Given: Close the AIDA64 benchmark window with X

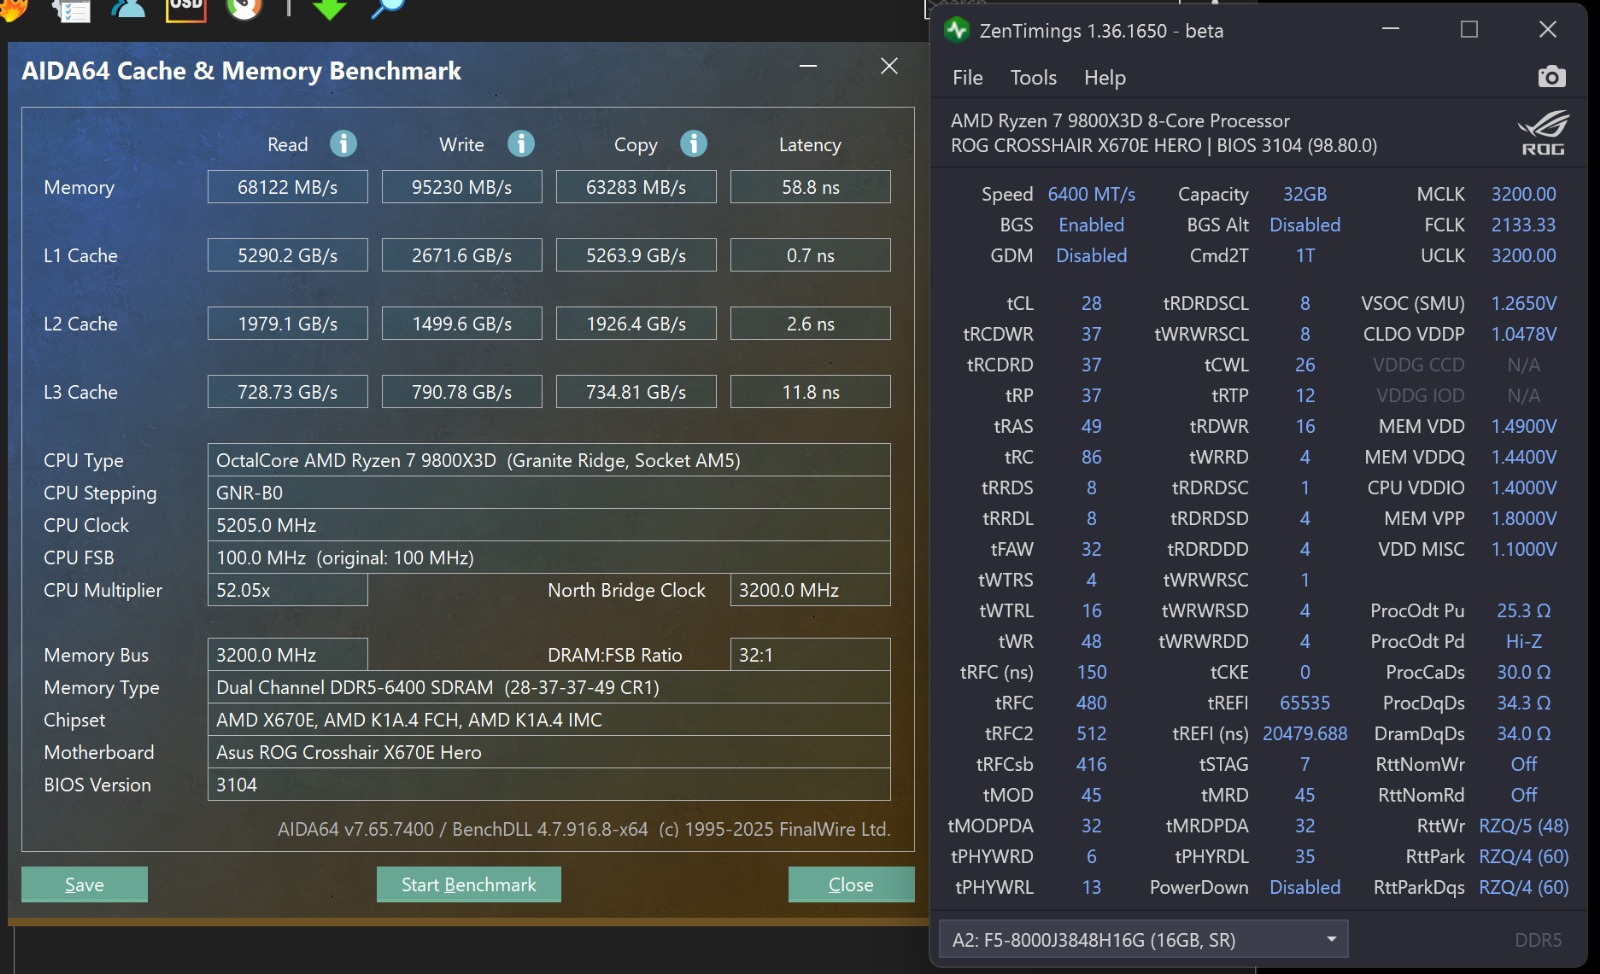Looking at the screenshot, I should [889, 66].
